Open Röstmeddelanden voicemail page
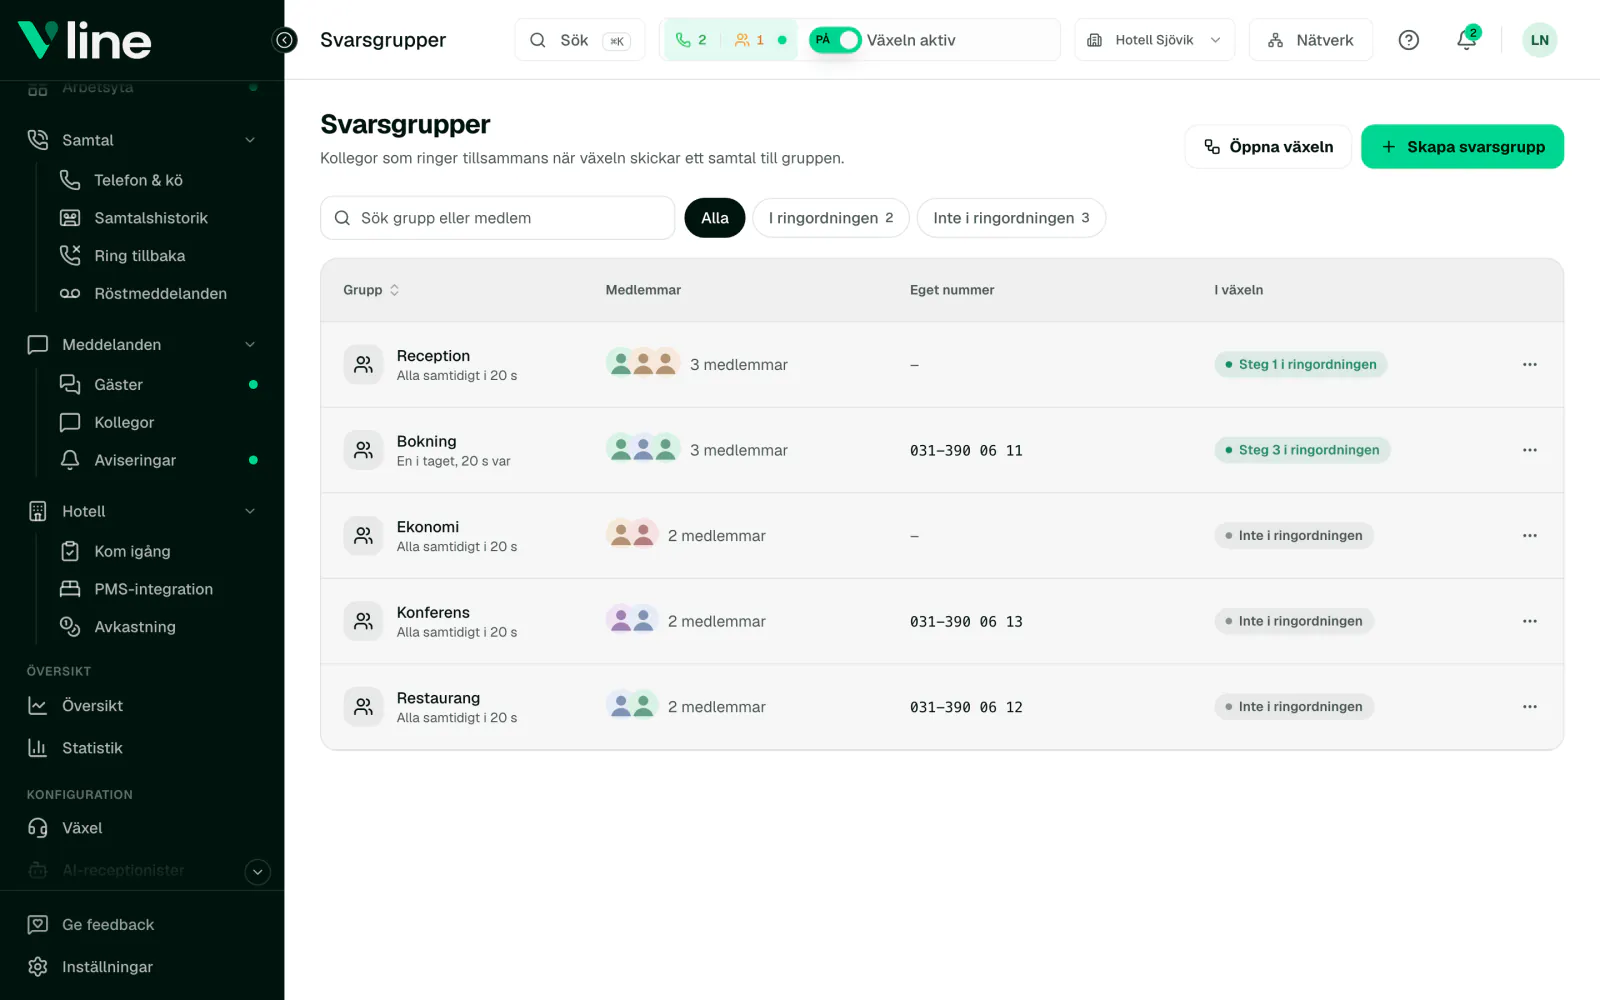 coord(141,294)
